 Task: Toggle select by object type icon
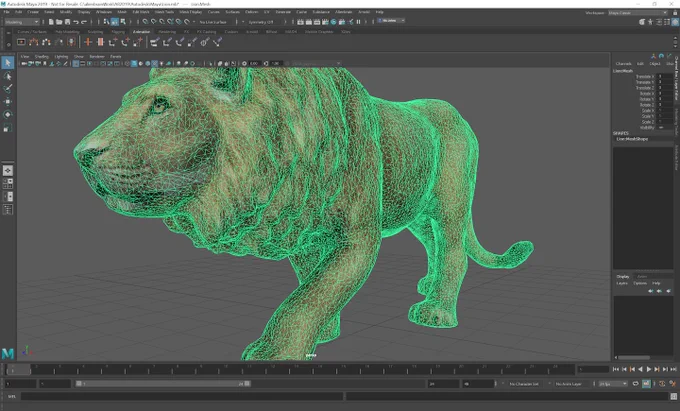point(114,21)
